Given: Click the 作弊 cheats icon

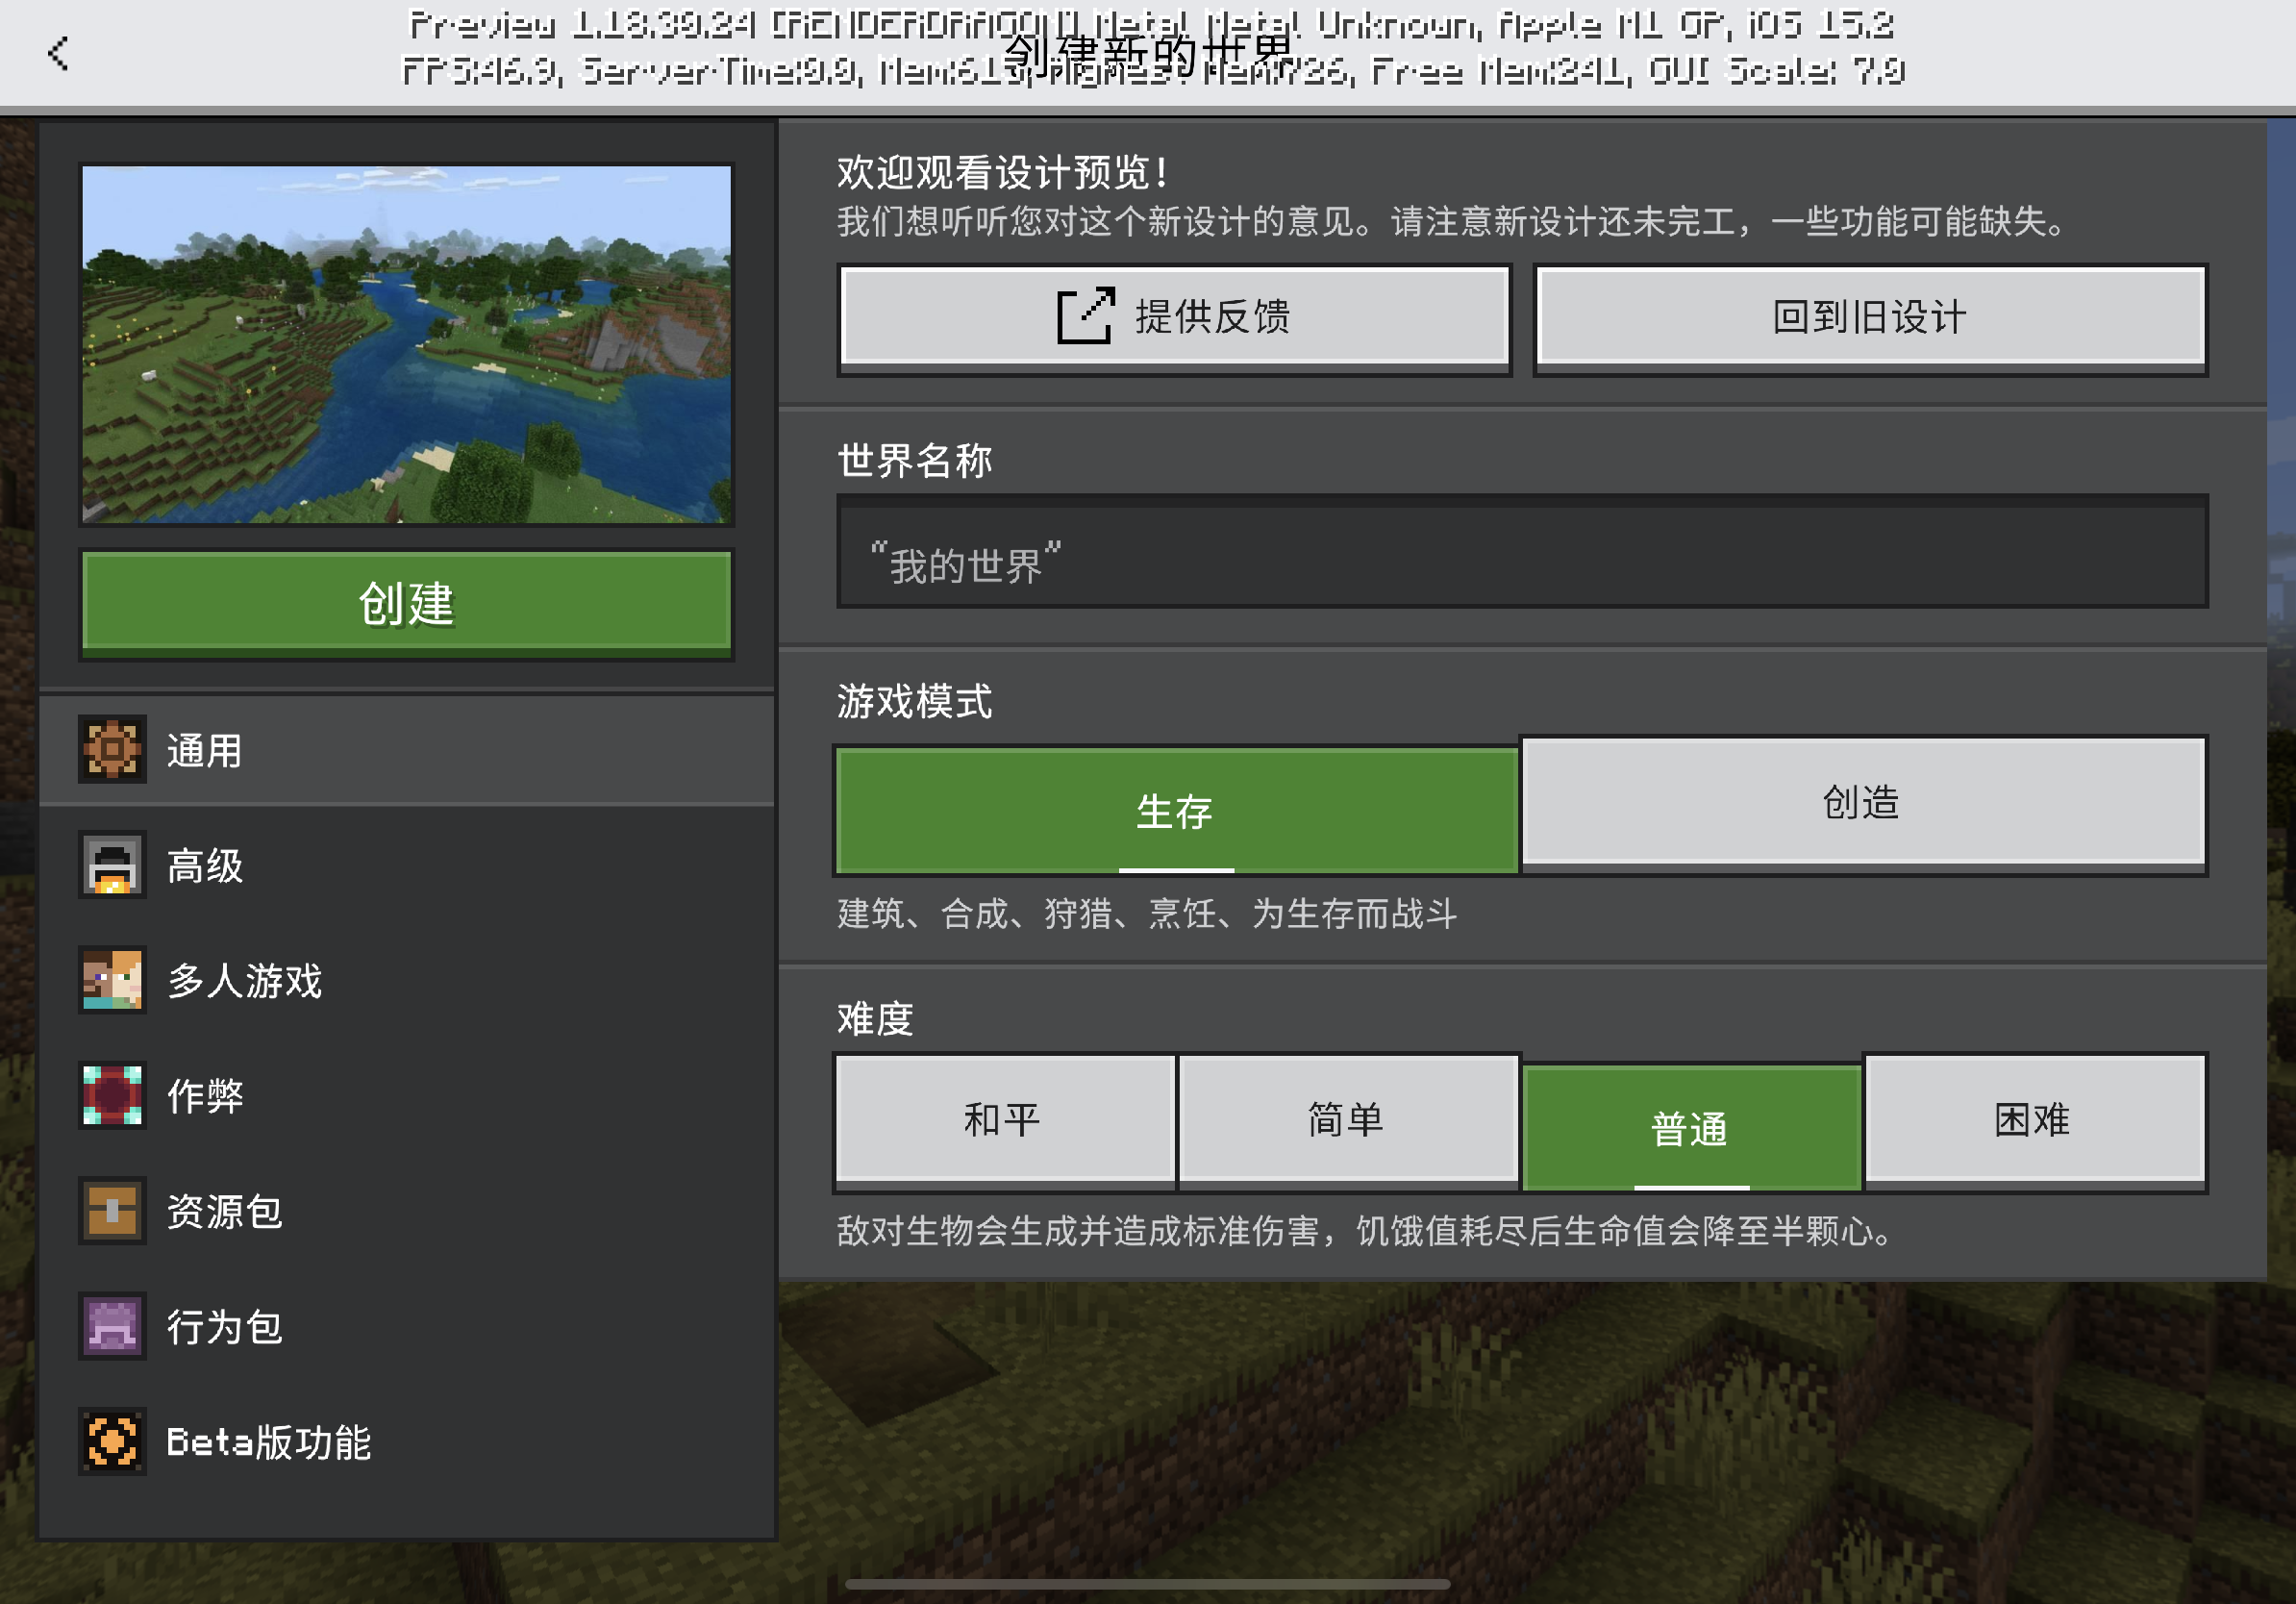Looking at the screenshot, I should point(112,1095).
